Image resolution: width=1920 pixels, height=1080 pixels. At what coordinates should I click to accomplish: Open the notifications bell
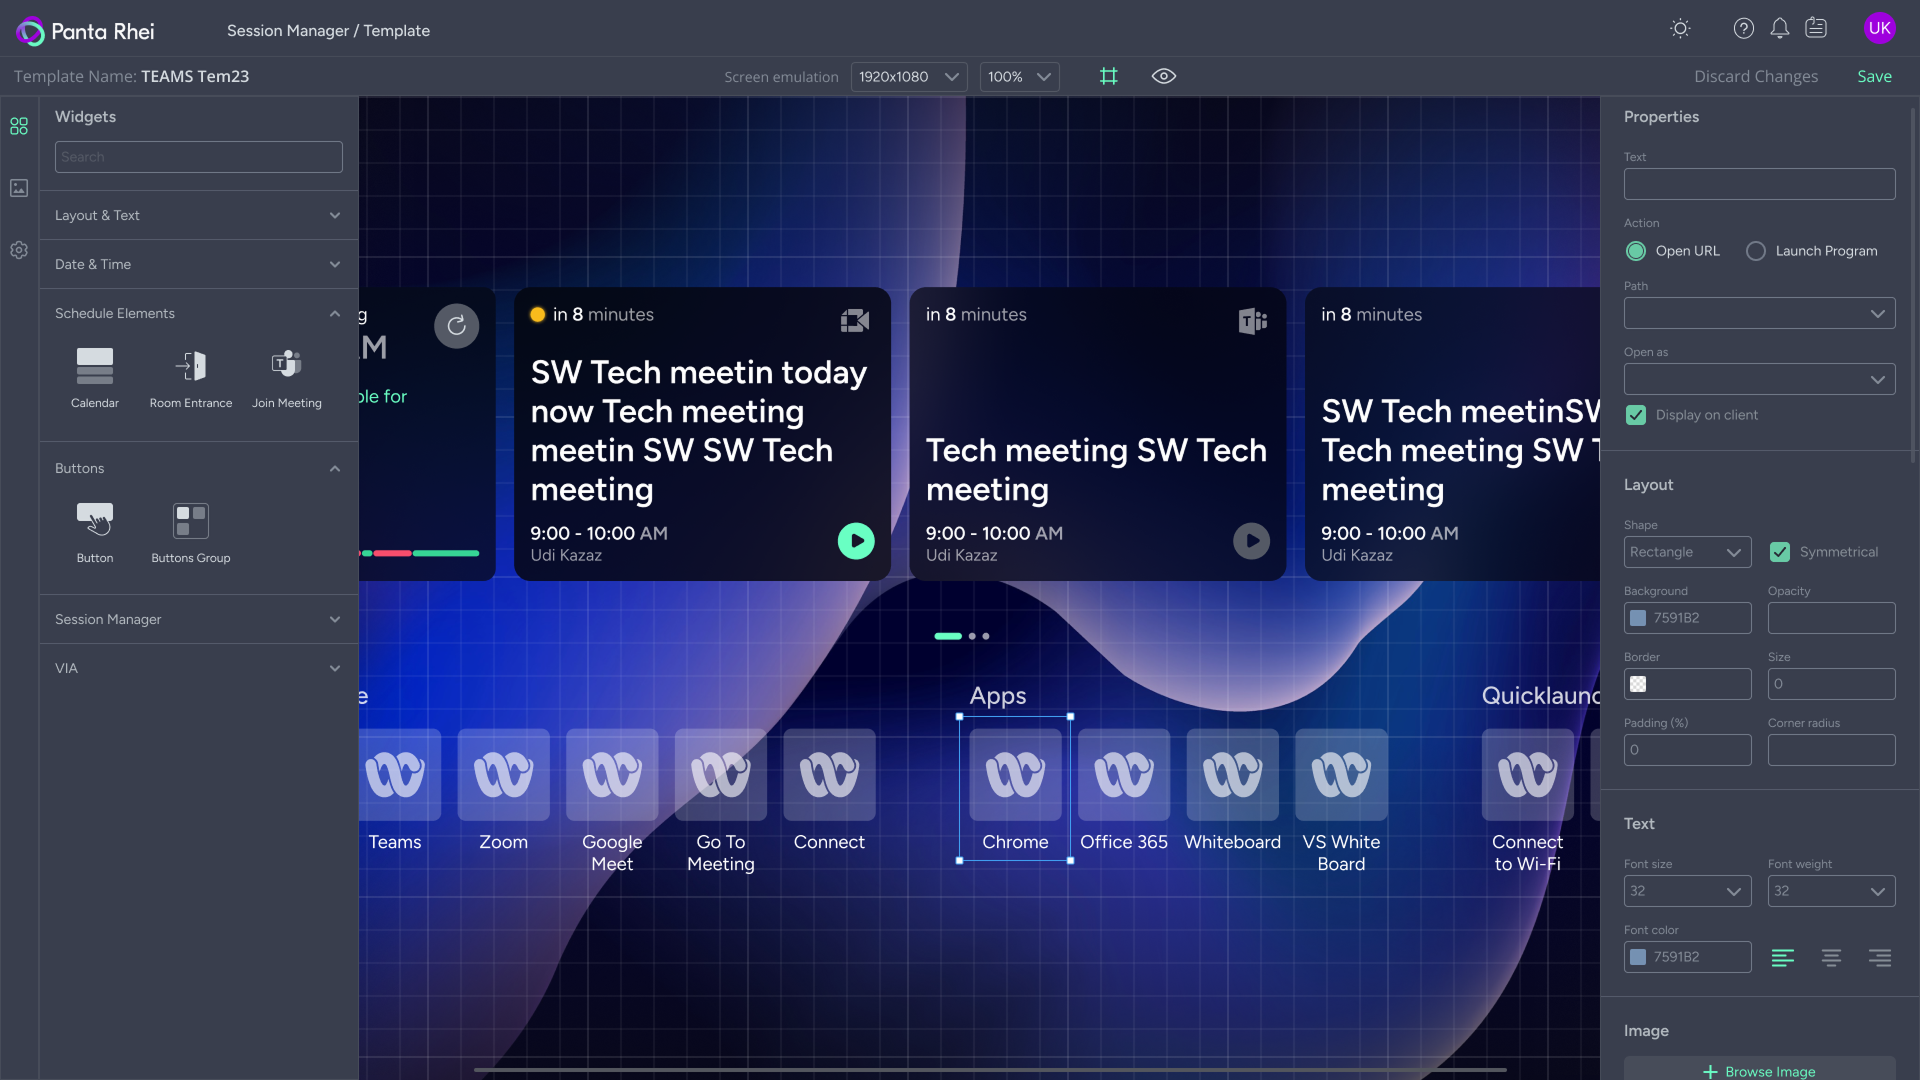1780,29
